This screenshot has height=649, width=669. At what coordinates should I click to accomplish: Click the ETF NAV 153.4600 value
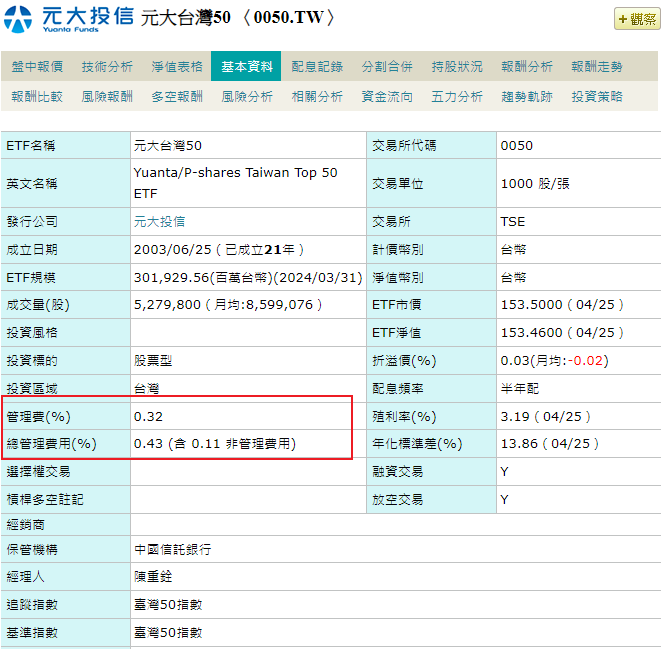[x=532, y=332]
